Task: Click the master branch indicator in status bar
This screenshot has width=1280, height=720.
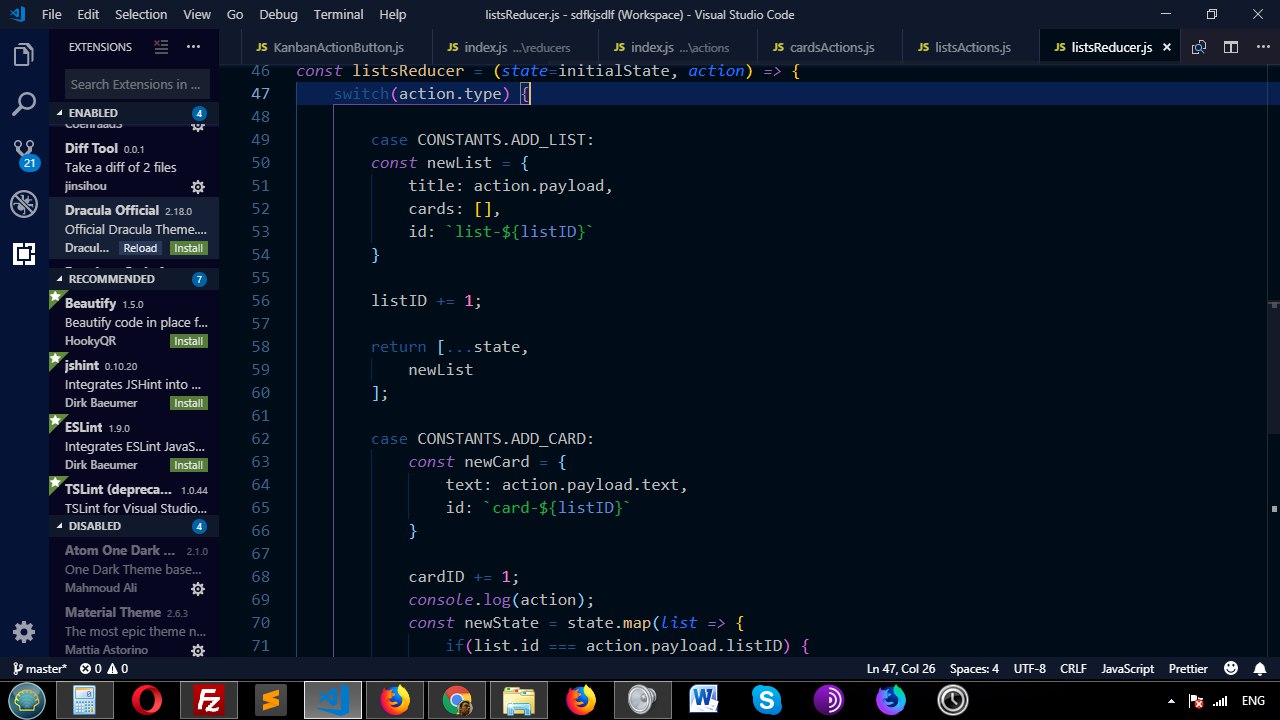Action: click(x=40, y=669)
